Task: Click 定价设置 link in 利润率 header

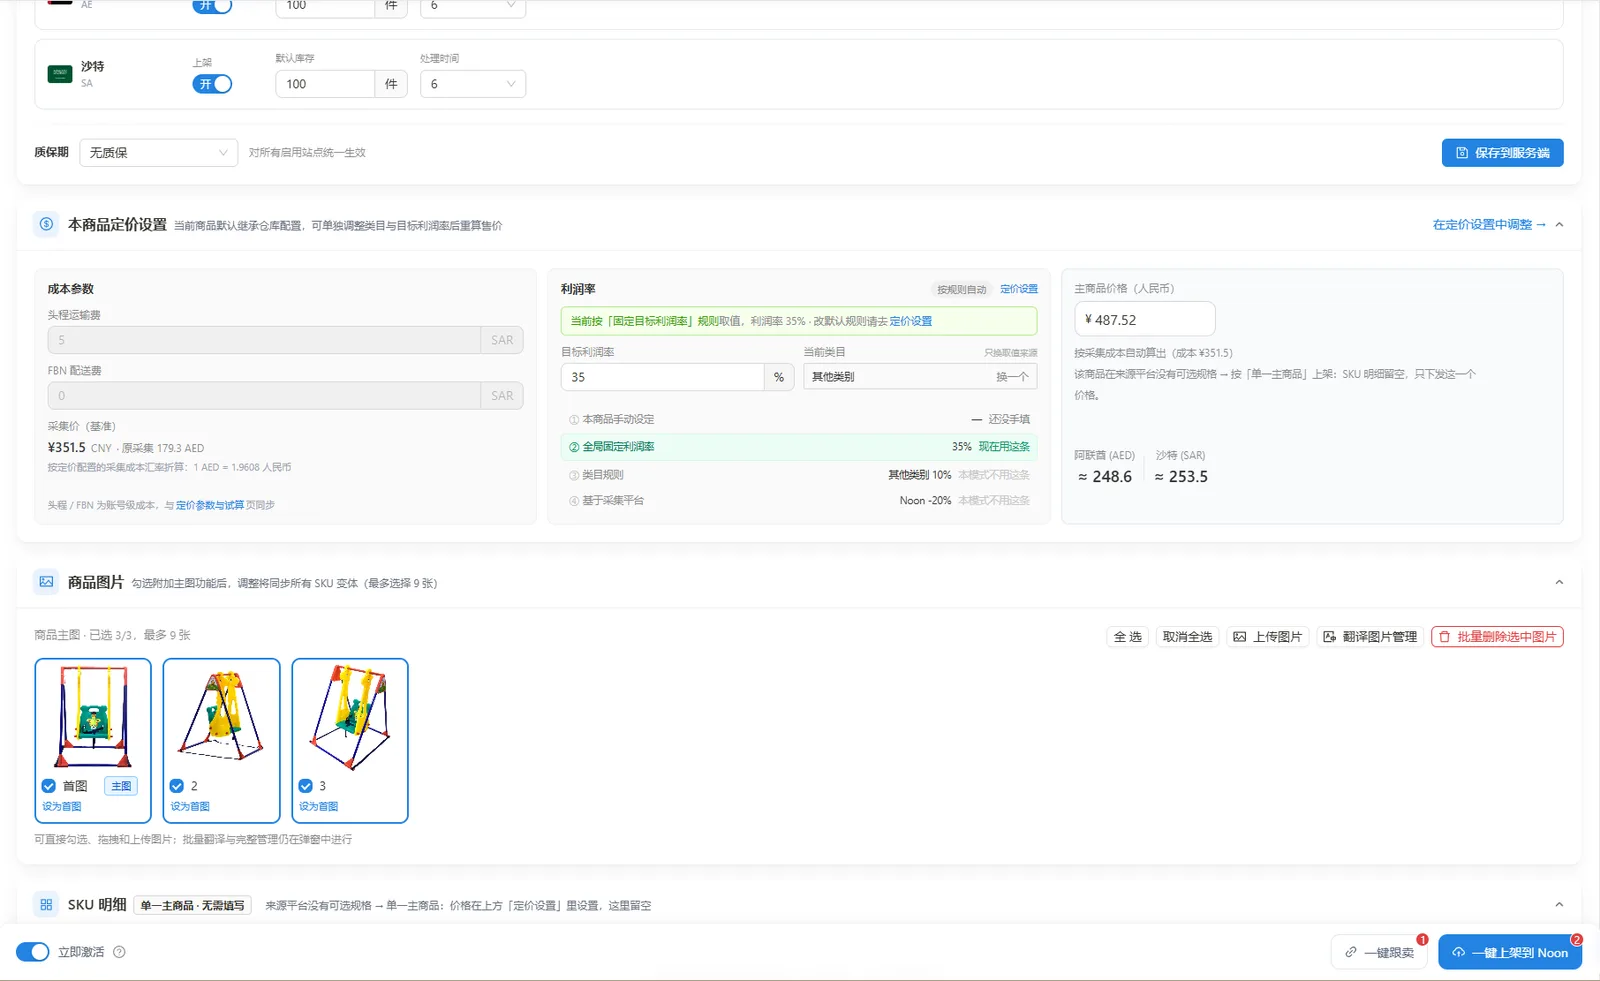Action: pos(1019,289)
